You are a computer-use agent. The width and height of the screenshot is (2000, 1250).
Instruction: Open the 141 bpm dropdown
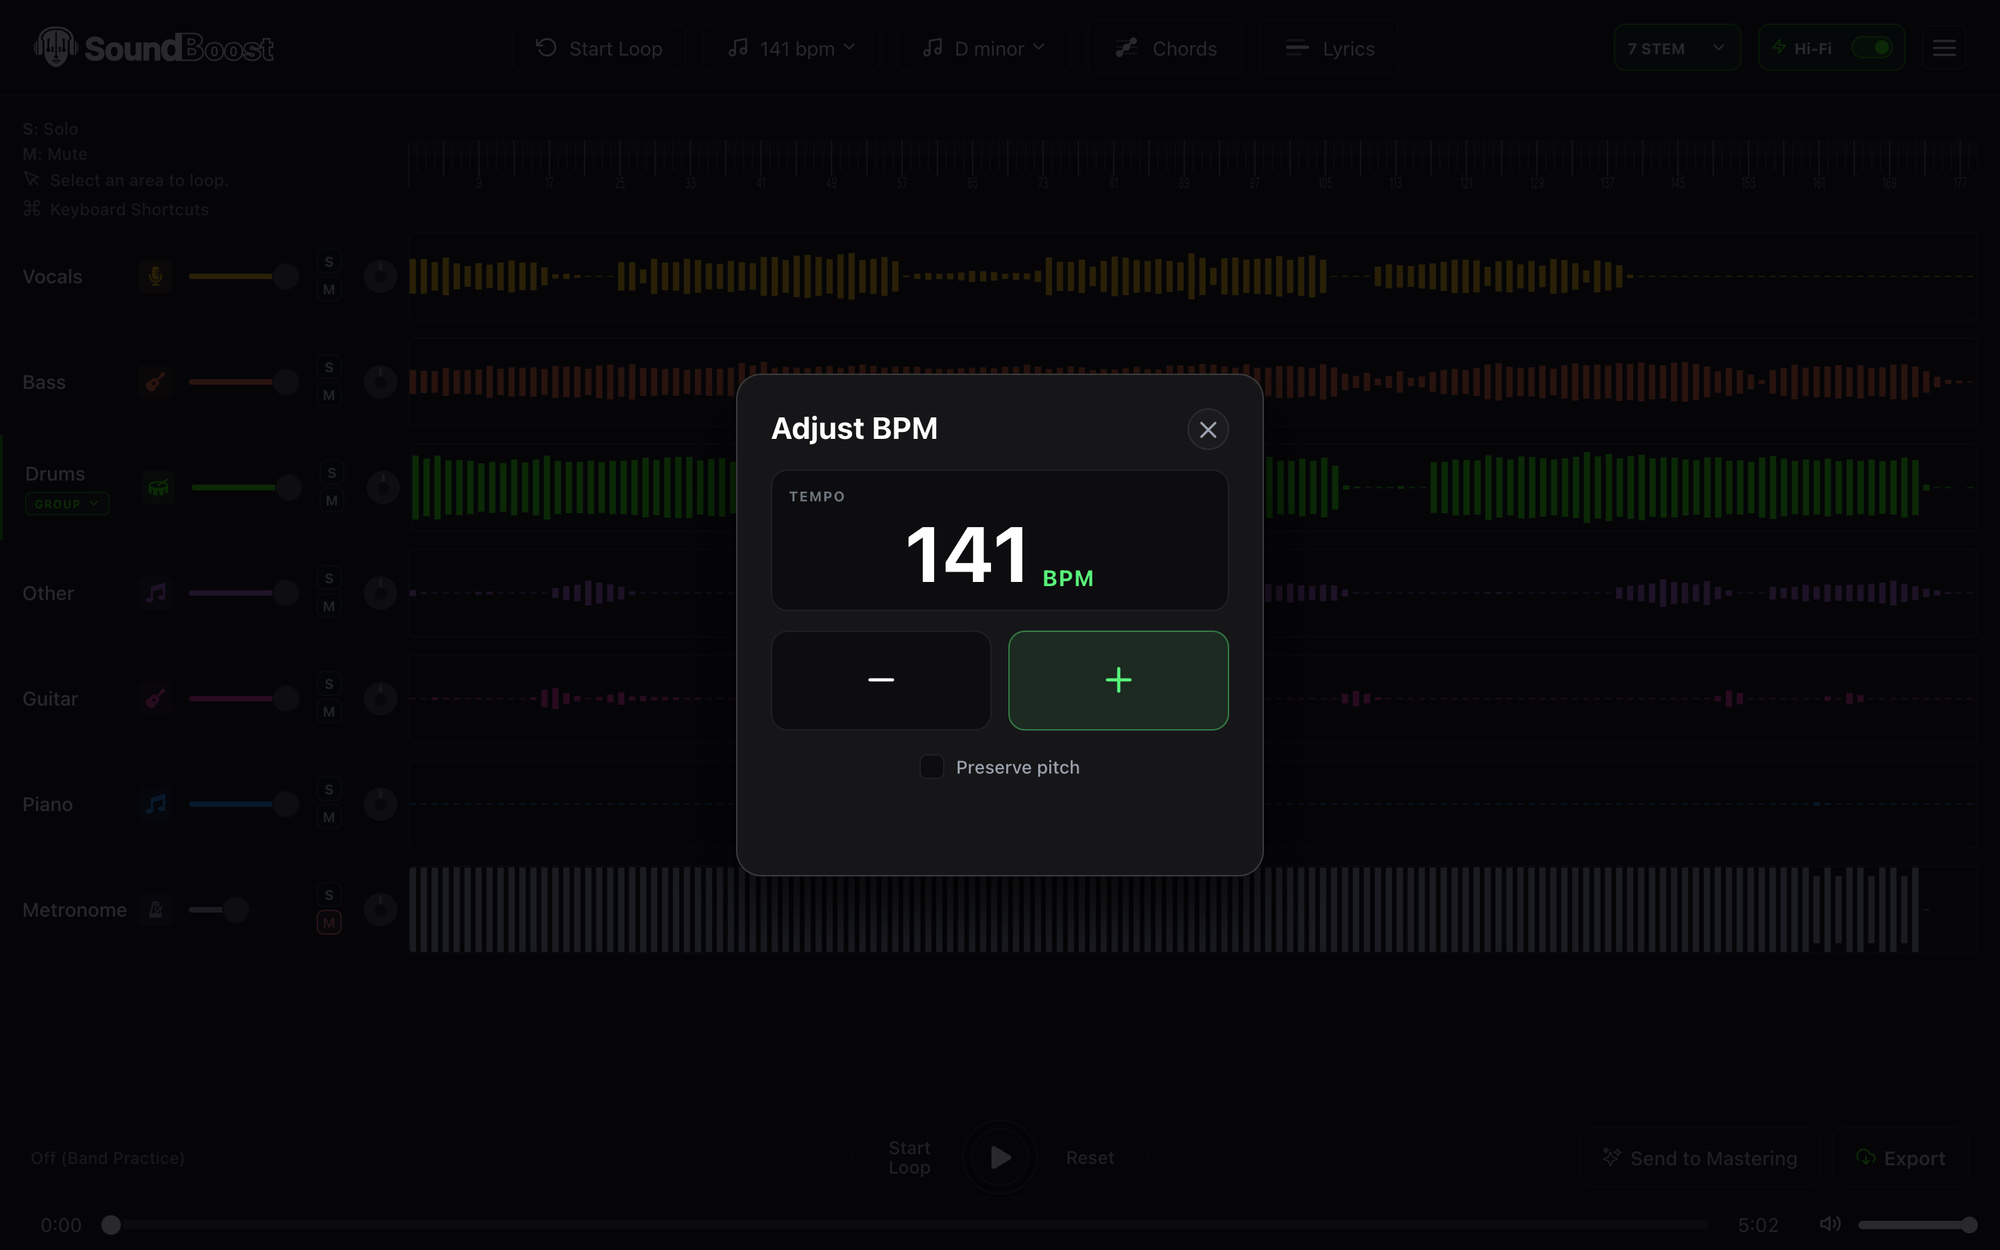coord(791,48)
